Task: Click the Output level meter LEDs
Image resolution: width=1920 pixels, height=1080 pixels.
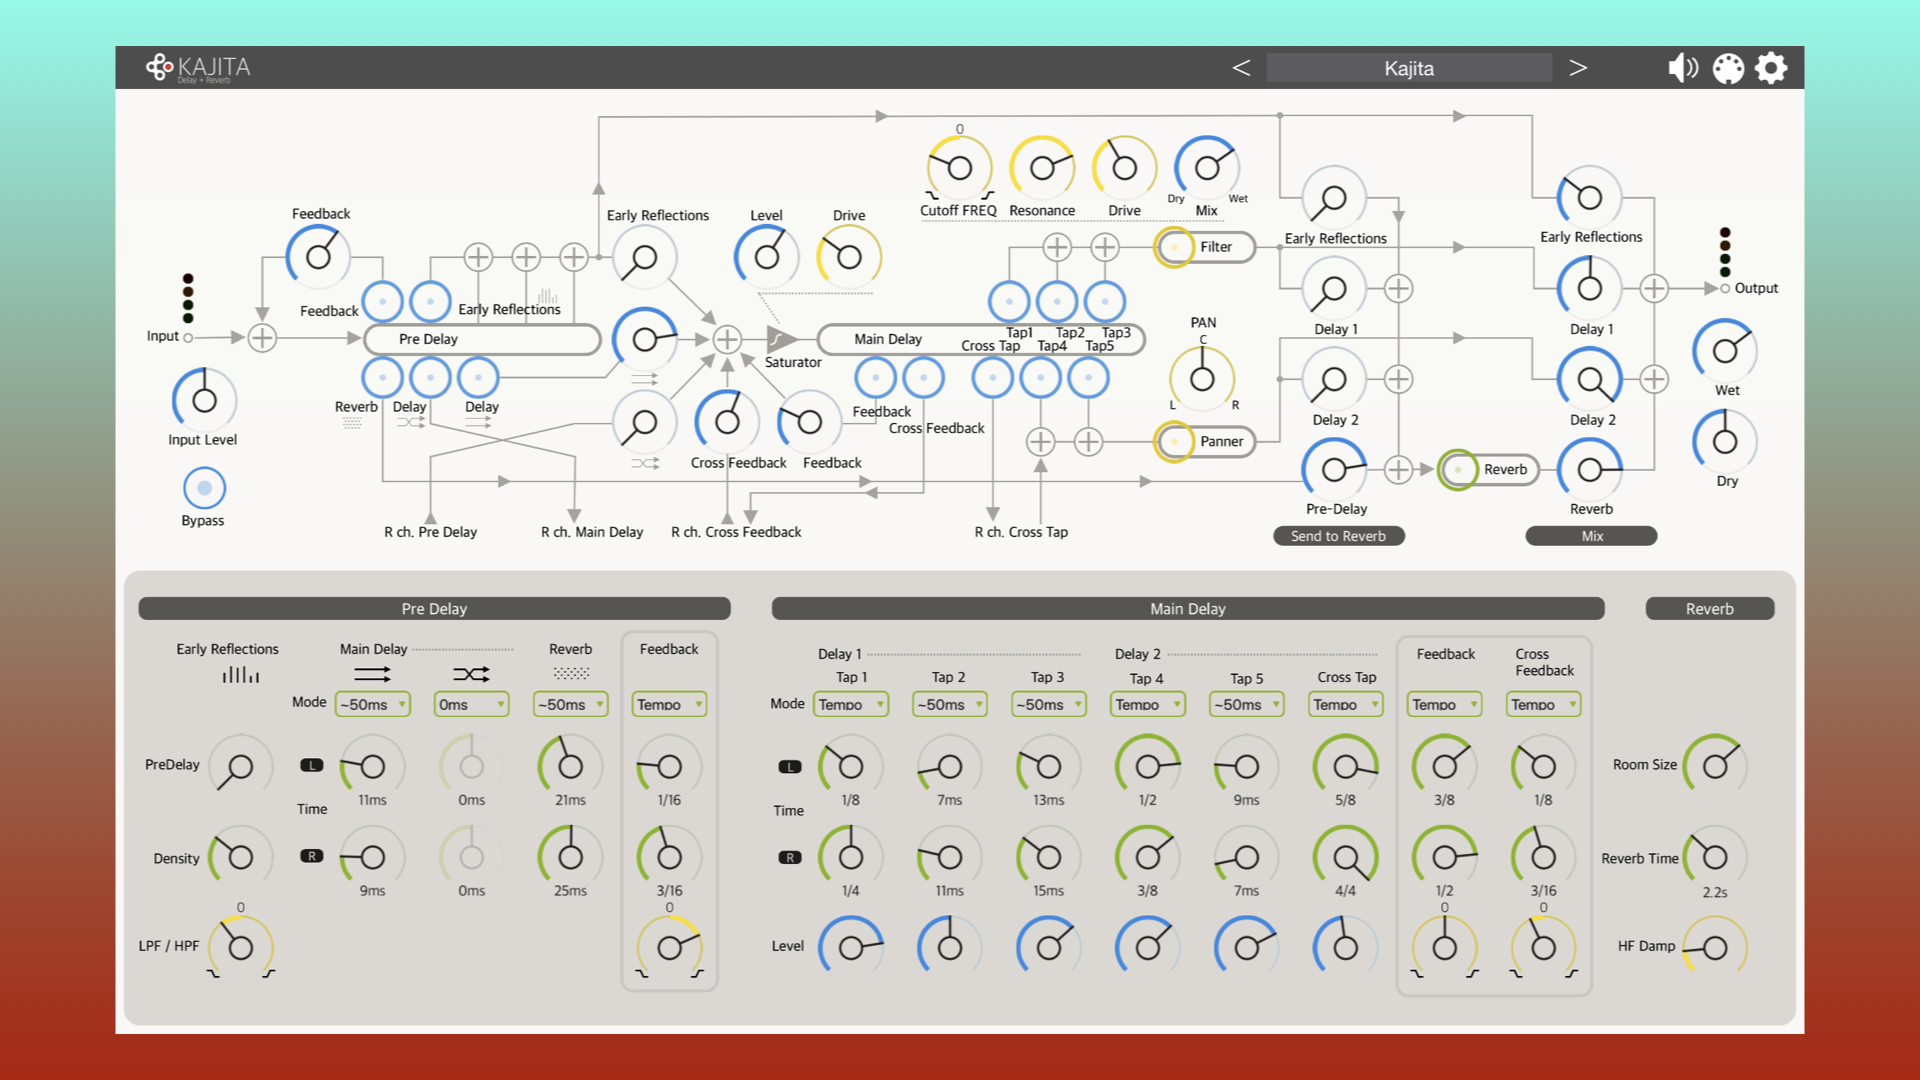Action: pyautogui.click(x=1725, y=252)
